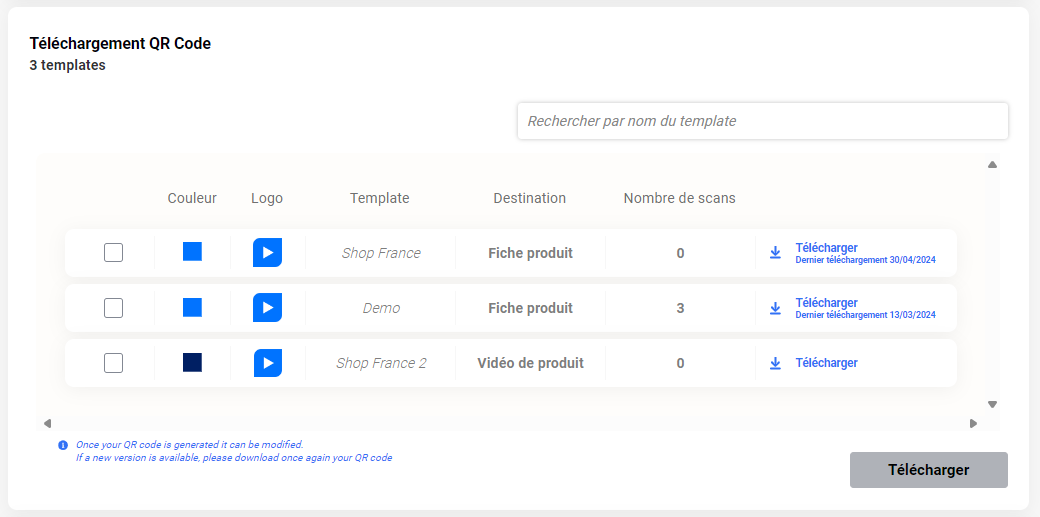Click Télécharger link in the Demo row
This screenshot has height=517, width=1040.
tap(826, 303)
